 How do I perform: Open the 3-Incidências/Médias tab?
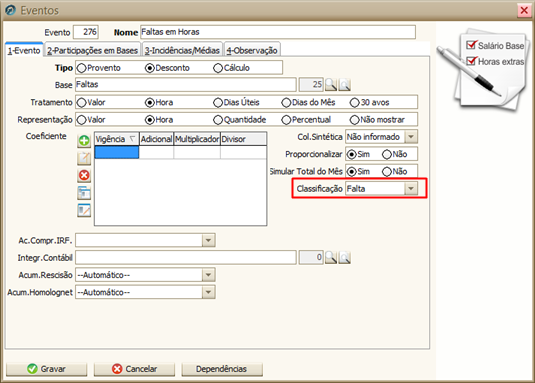click(182, 50)
